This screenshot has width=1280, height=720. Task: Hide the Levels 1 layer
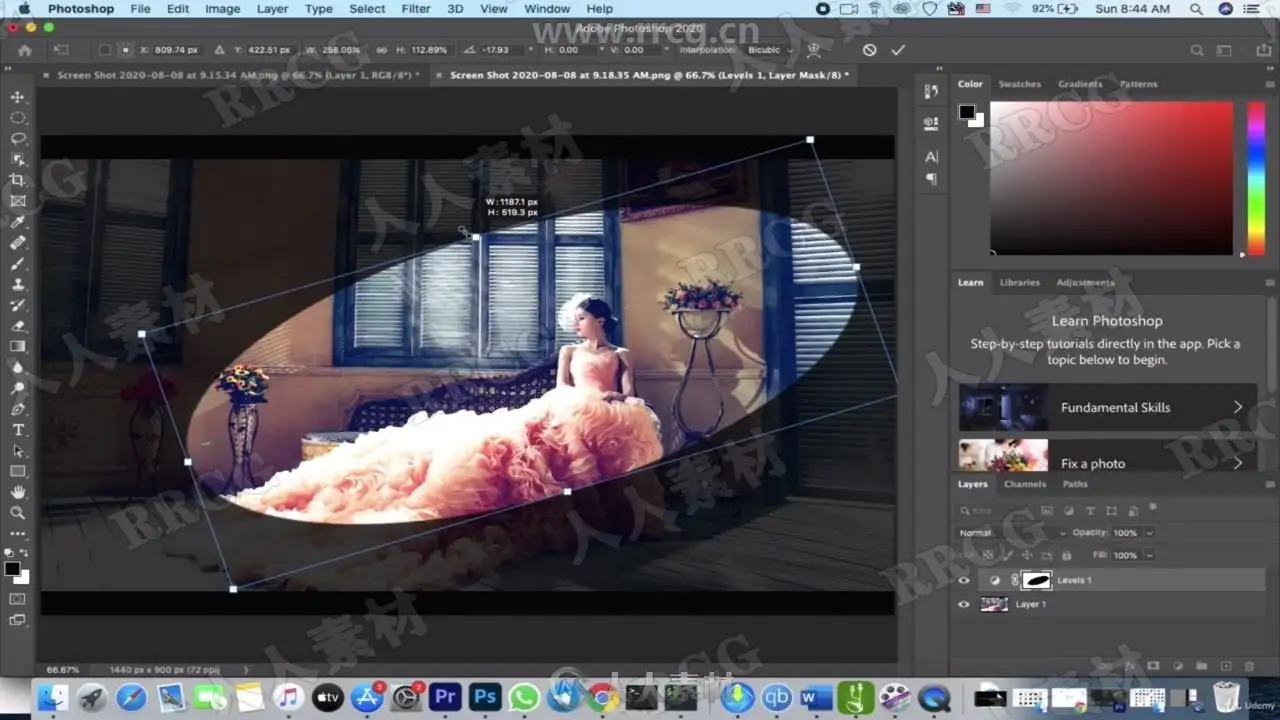click(964, 580)
